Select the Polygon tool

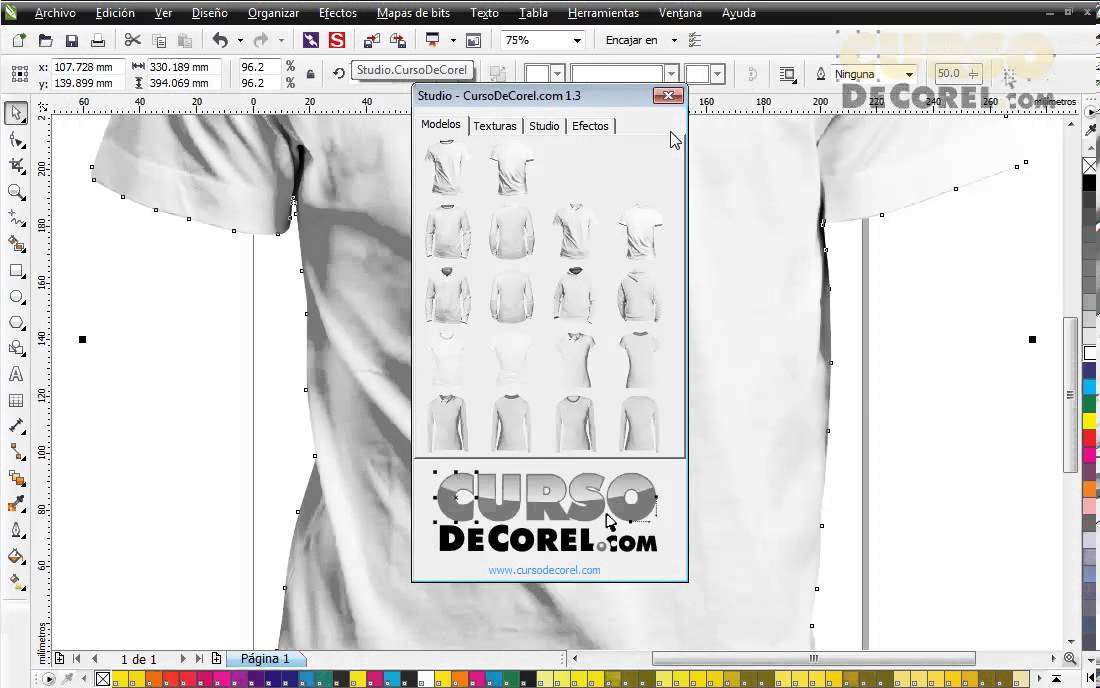pos(16,323)
